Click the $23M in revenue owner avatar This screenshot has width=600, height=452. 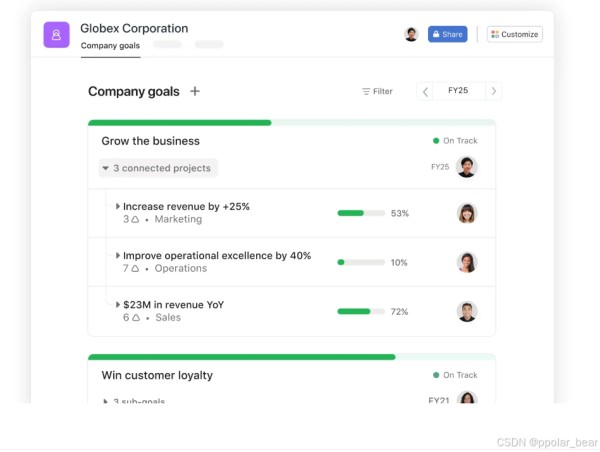(x=466, y=312)
